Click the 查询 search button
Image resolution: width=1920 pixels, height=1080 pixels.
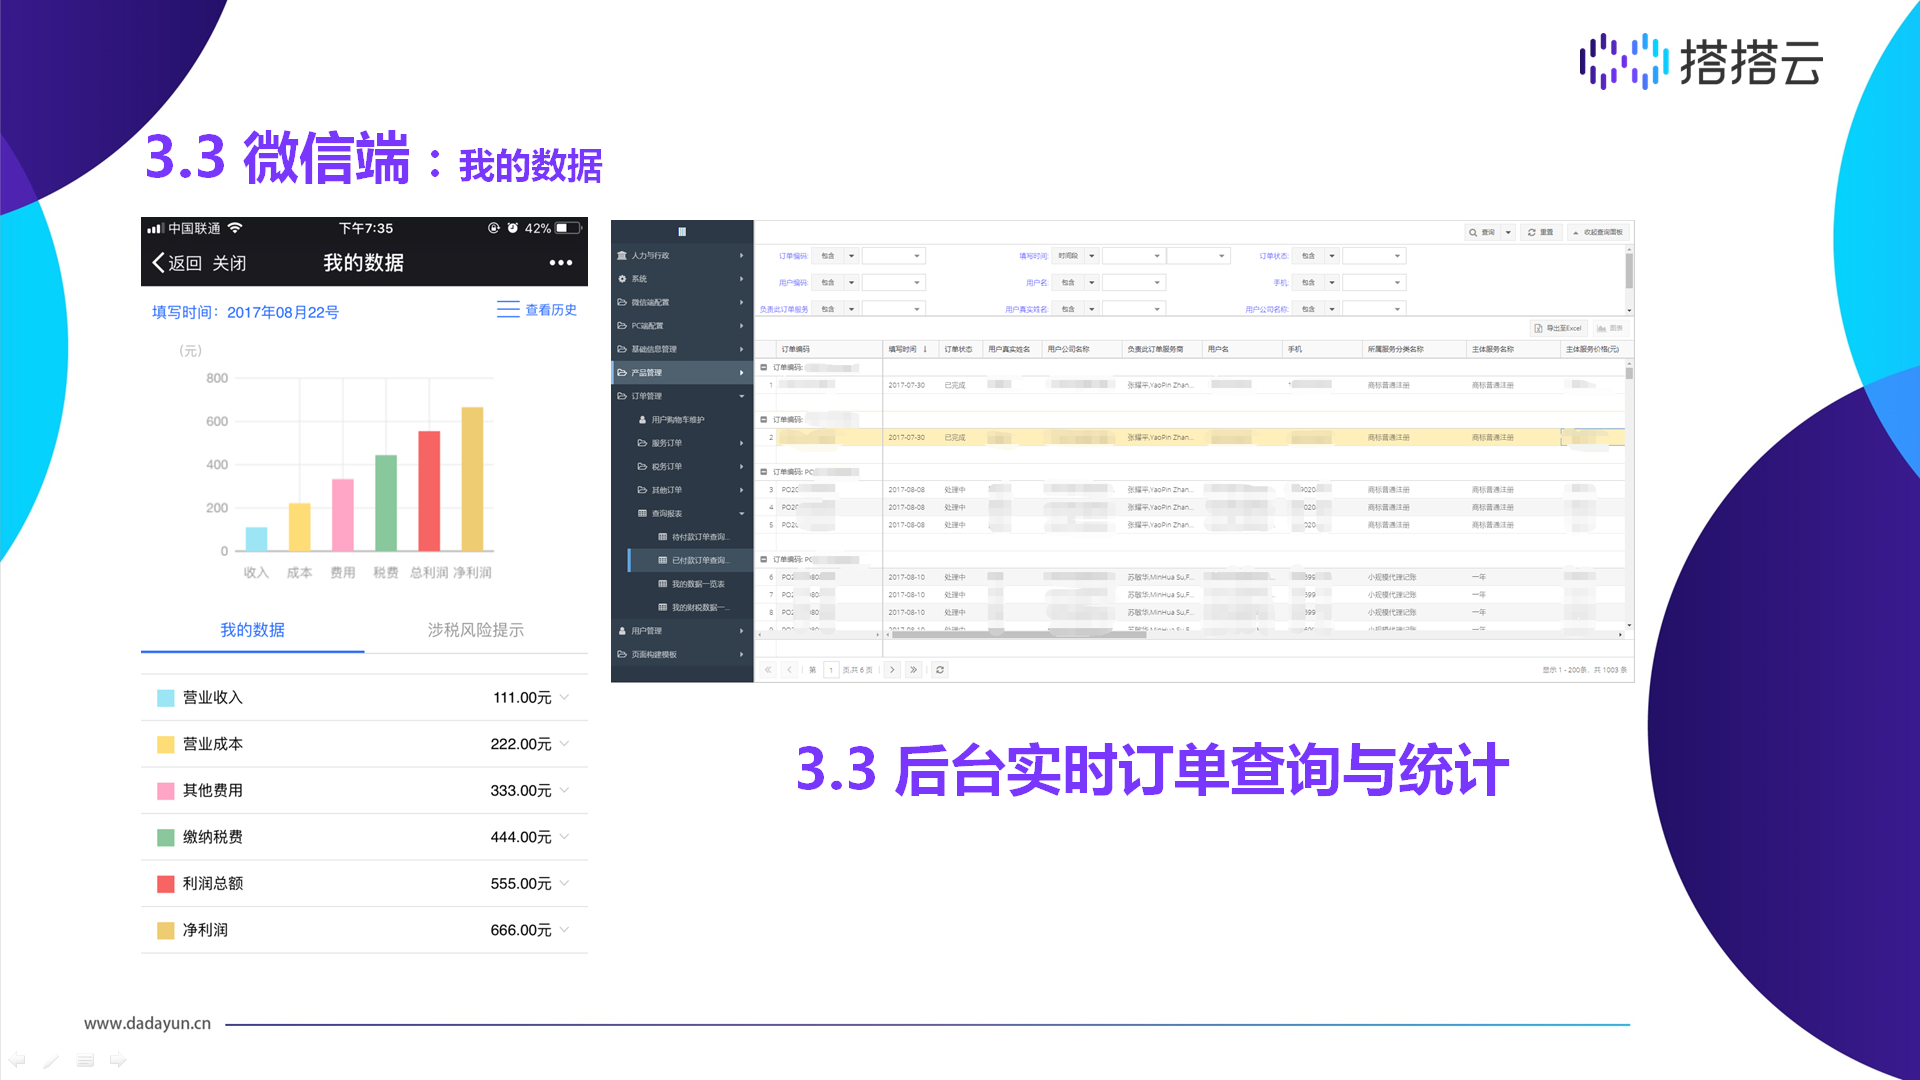point(1482,232)
